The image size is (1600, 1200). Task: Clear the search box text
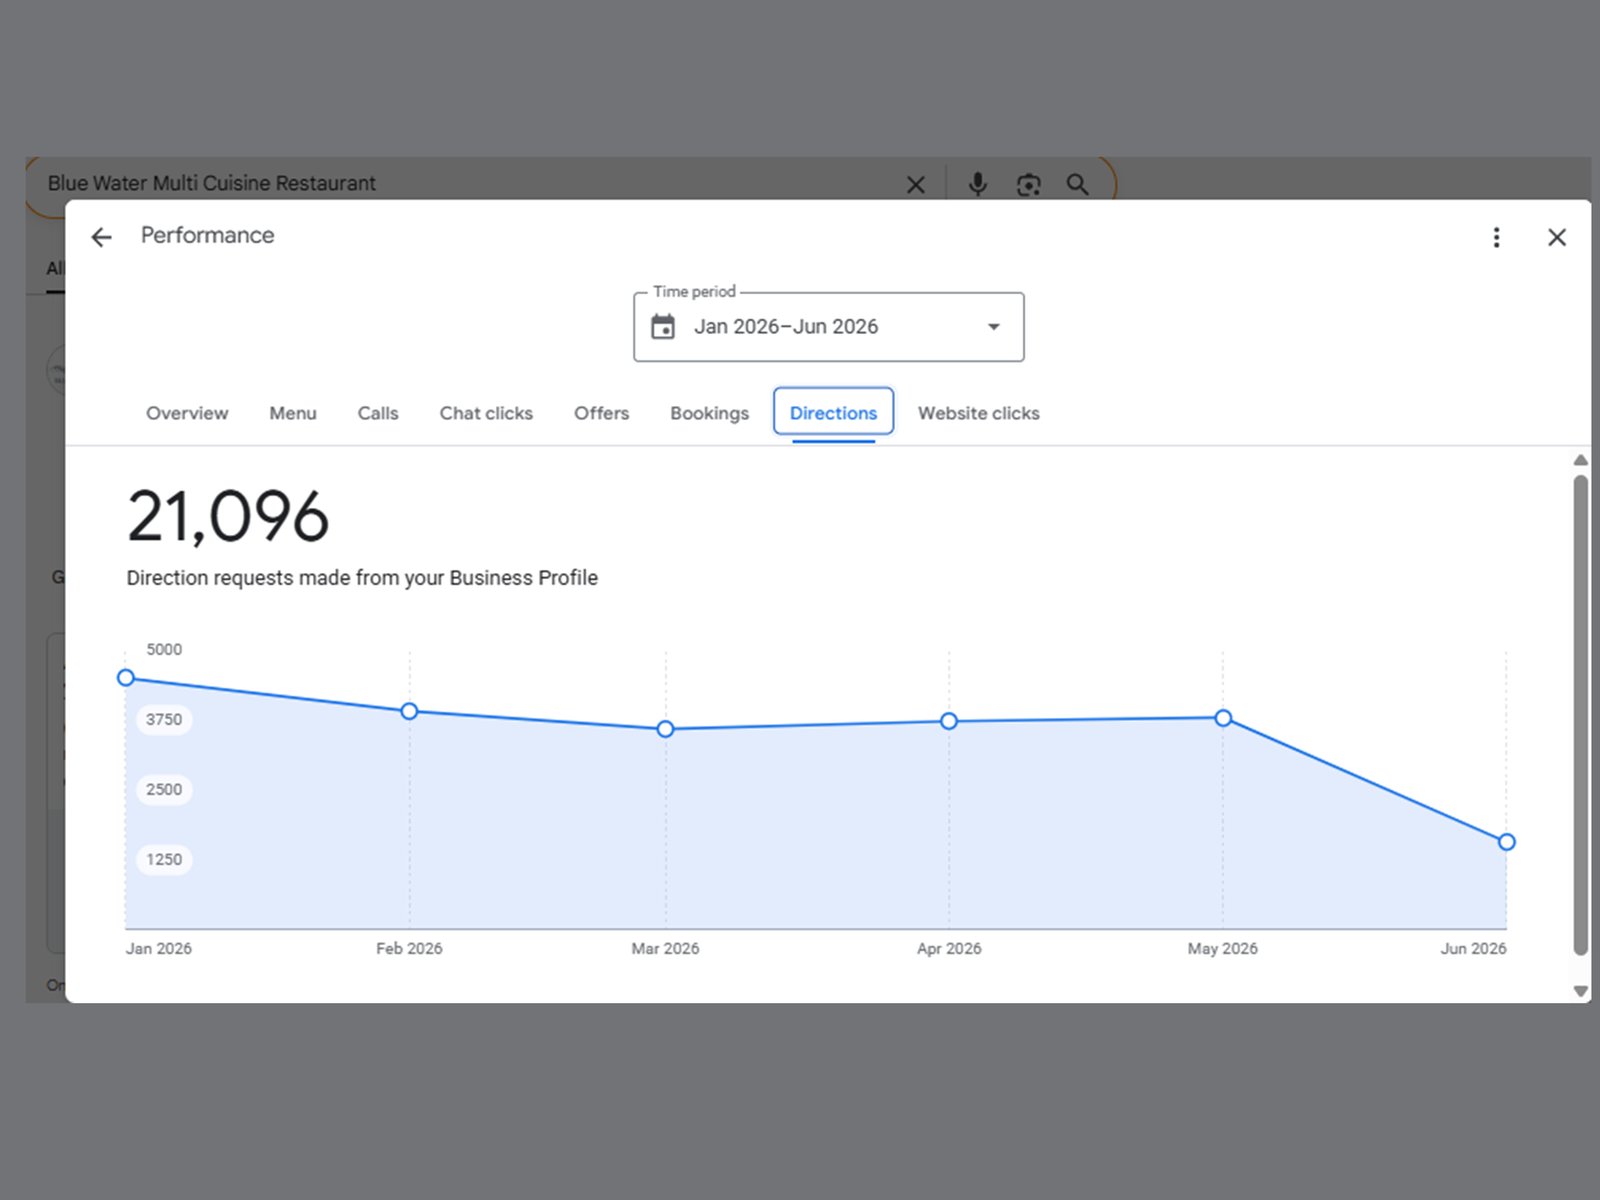click(915, 184)
